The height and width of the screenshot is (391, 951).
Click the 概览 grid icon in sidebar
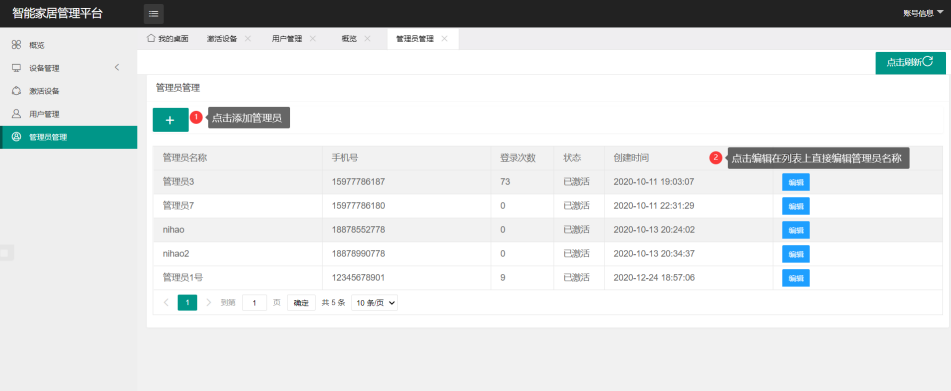[16, 45]
